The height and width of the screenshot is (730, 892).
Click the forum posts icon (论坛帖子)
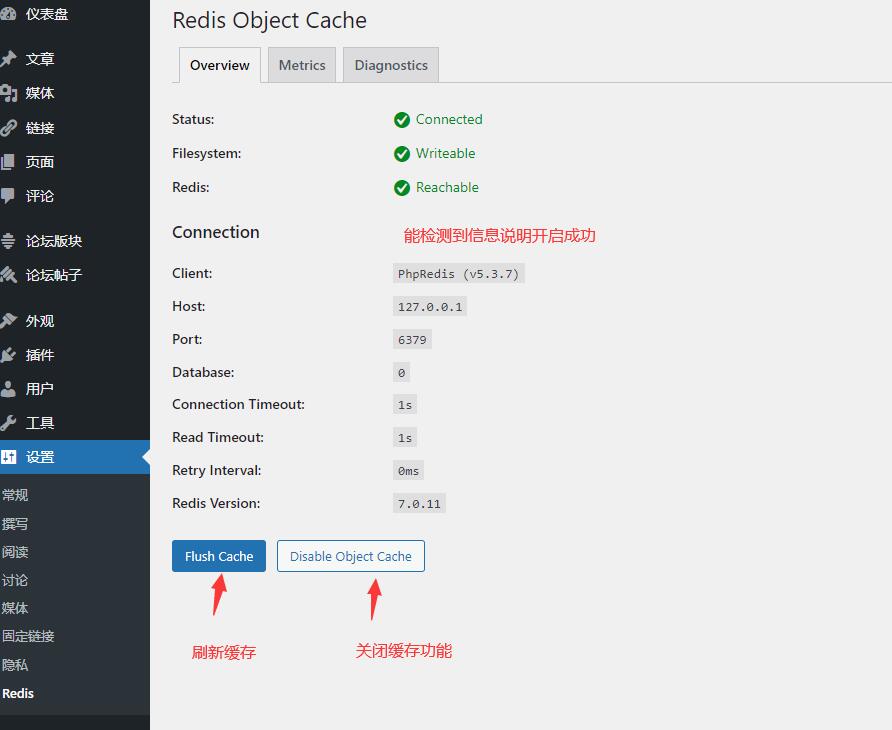[x=8, y=275]
